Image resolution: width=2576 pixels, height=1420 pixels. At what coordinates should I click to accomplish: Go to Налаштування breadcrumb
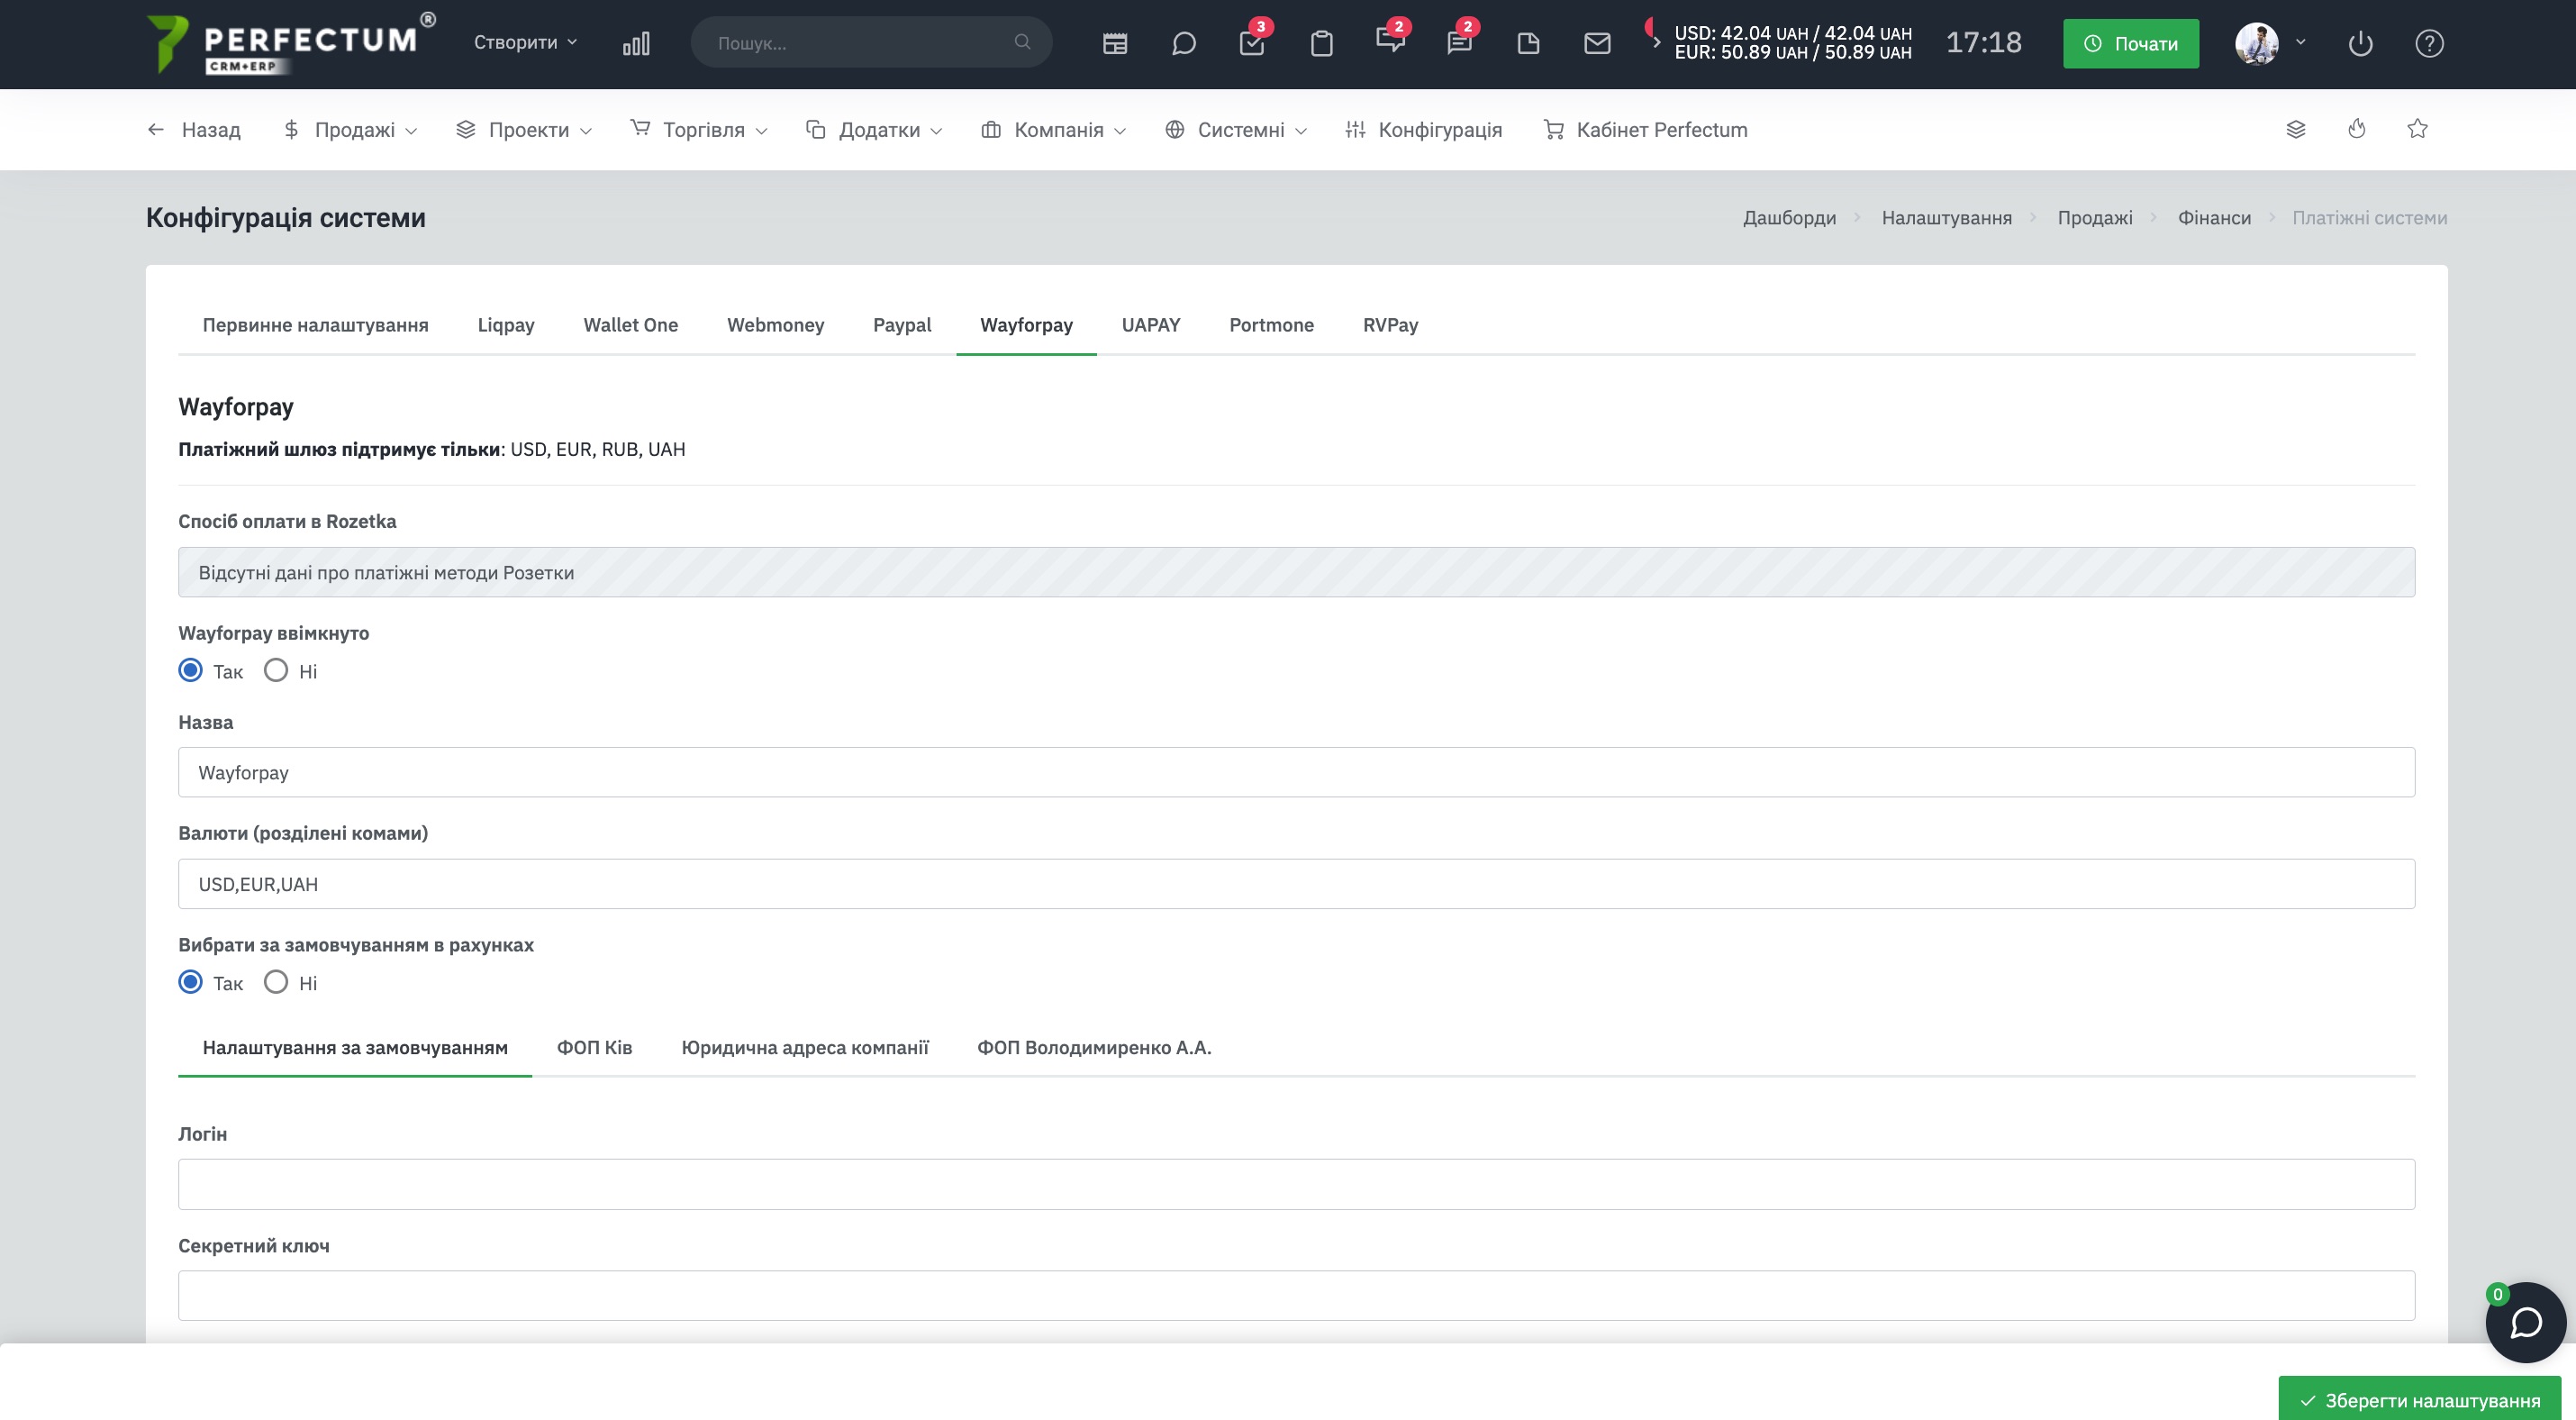coord(1946,217)
